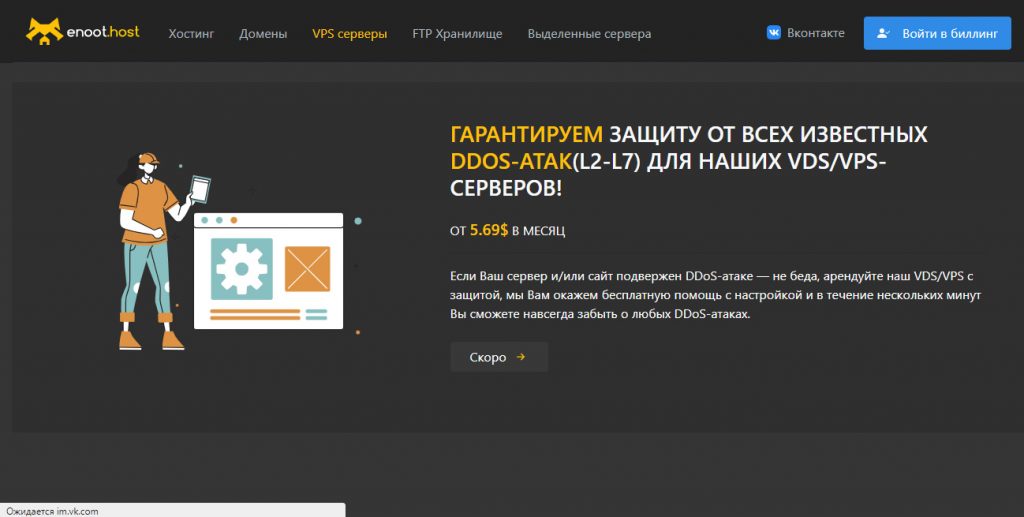Click the enoot.host brand name text

[103, 32]
